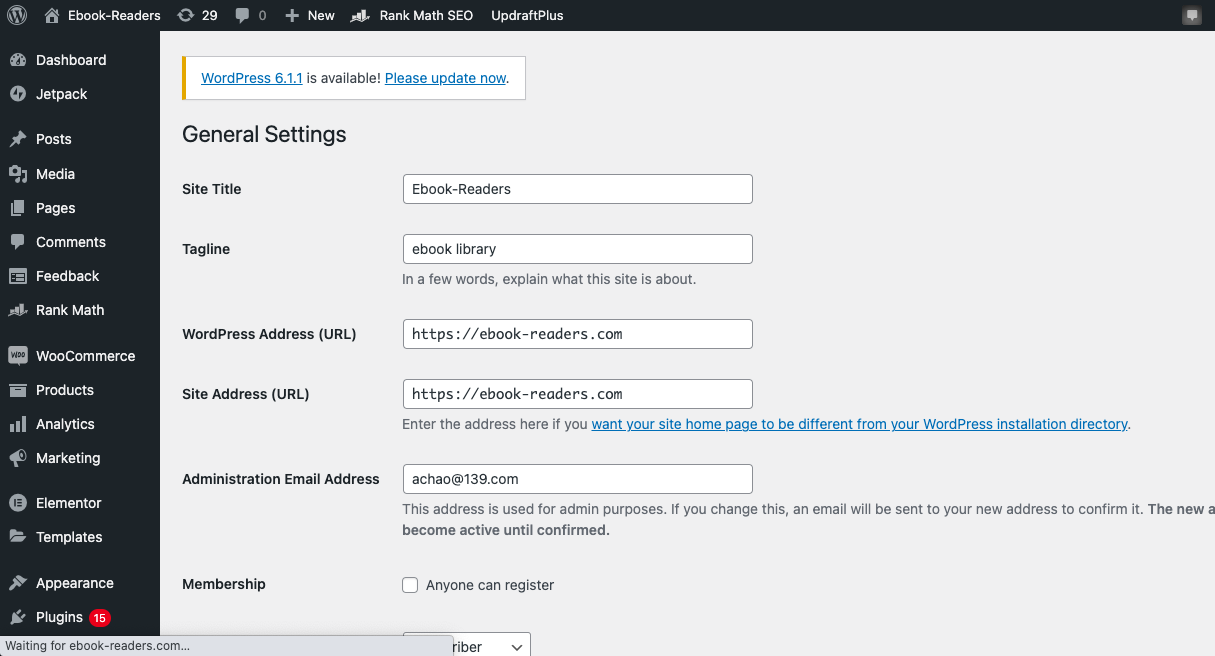Open the Plugins menu label
This screenshot has height=656, width=1215.
[59, 617]
